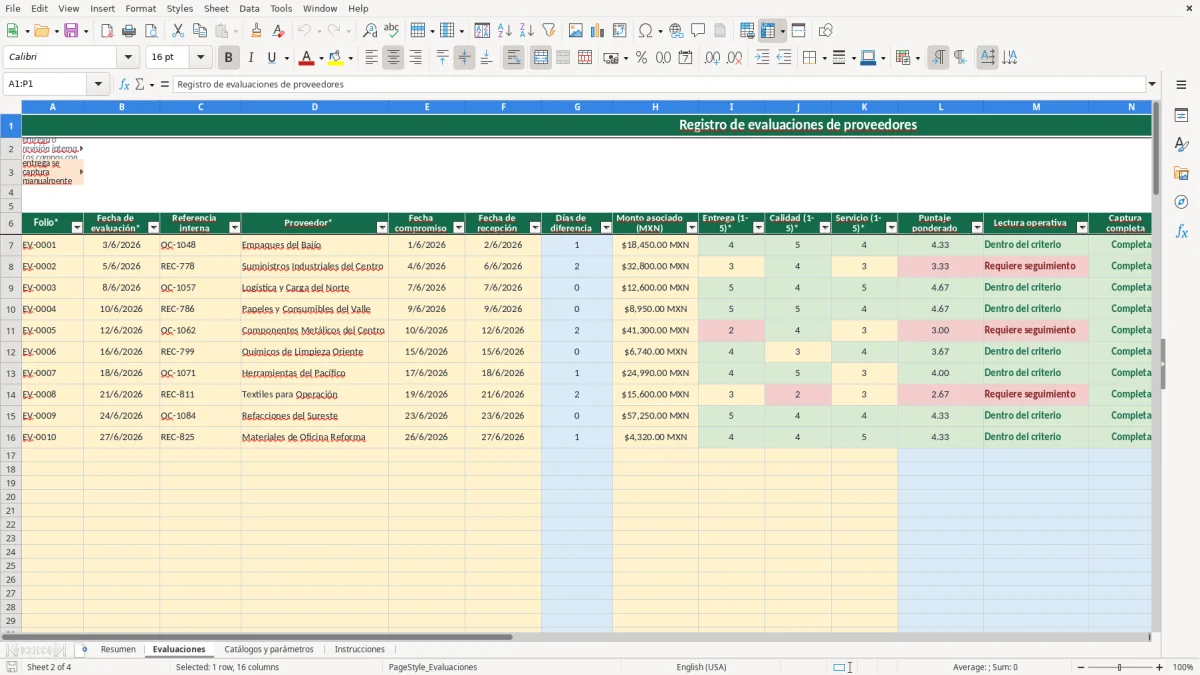Click the Clear Direct Formatting icon
Image resolution: width=1200 pixels, height=675 pixels.
278,31
